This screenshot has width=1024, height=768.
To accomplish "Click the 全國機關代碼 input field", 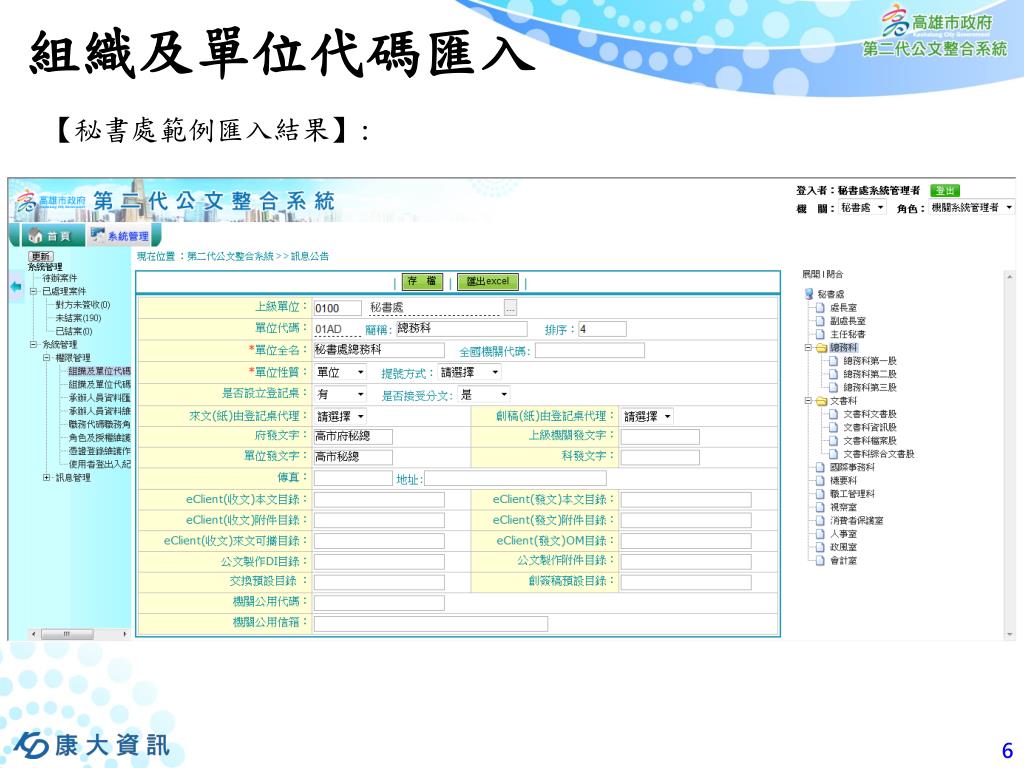I will point(590,351).
